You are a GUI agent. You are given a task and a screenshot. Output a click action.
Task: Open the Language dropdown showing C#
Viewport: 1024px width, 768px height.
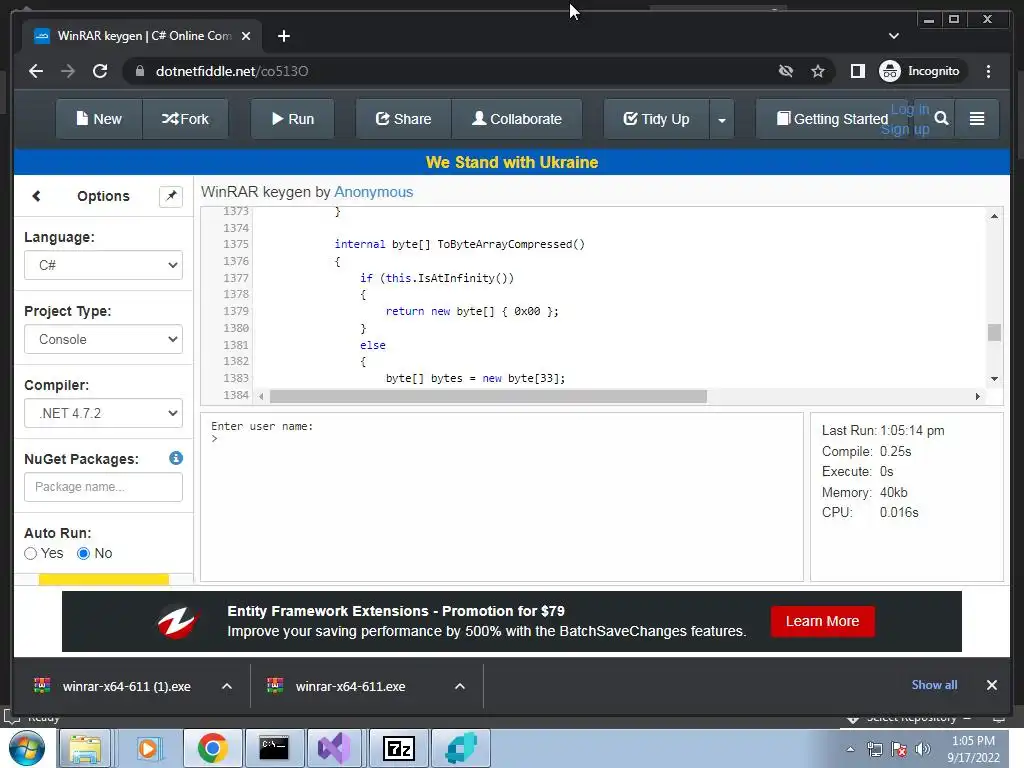tap(103, 265)
